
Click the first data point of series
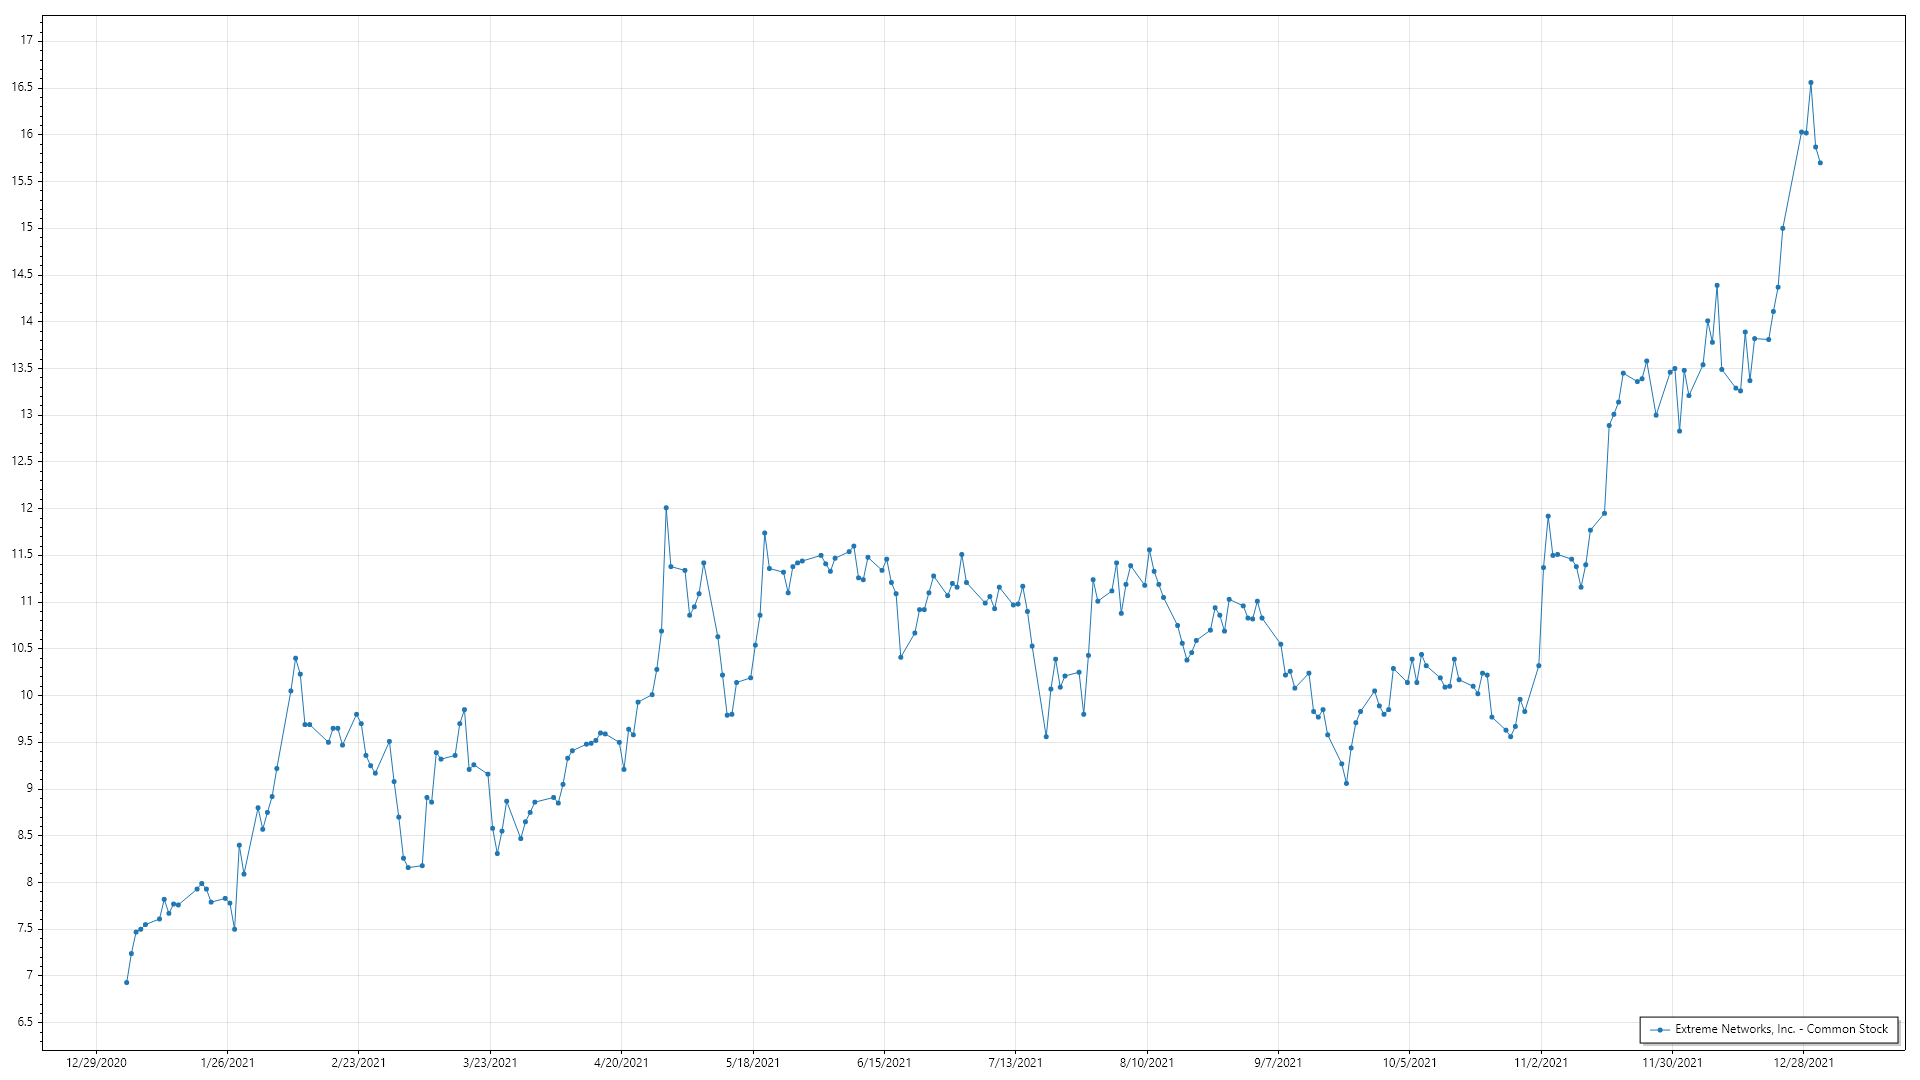[x=126, y=982]
